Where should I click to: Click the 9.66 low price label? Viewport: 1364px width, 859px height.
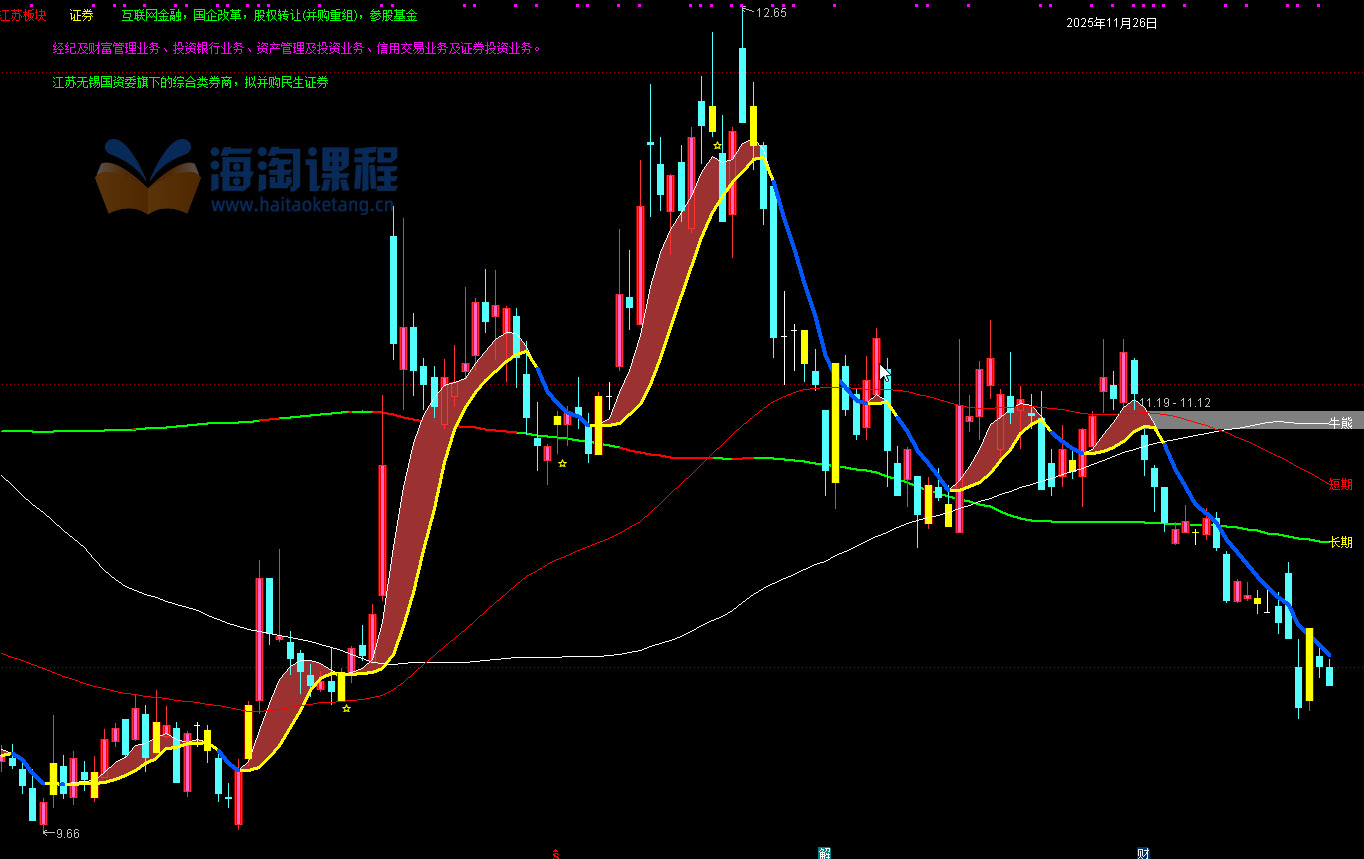coord(66,833)
